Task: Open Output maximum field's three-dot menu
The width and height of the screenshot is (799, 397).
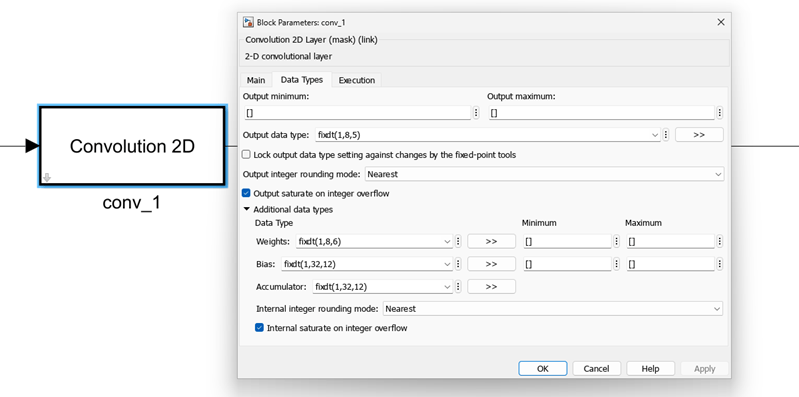Action: tap(720, 113)
